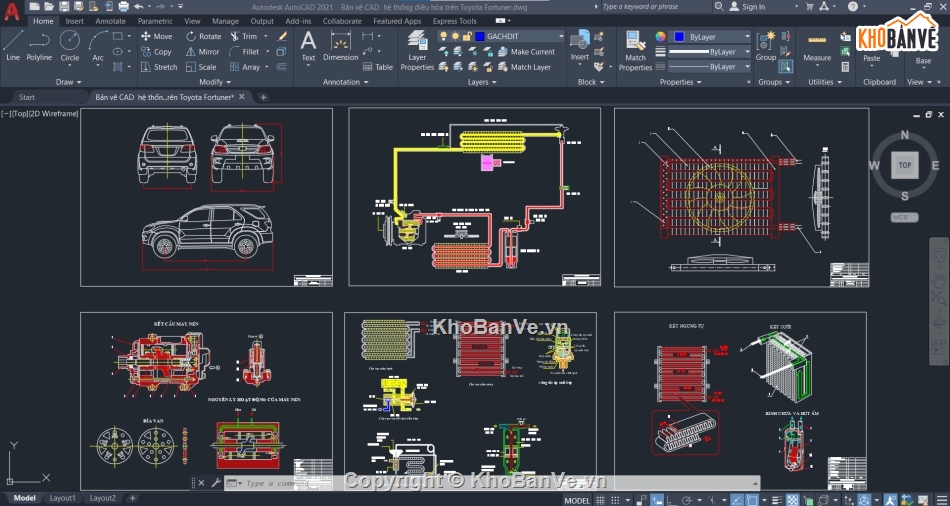Viewport: 950px width, 506px height.
Task: Click the Fillet tool
Action: point(245,52)
